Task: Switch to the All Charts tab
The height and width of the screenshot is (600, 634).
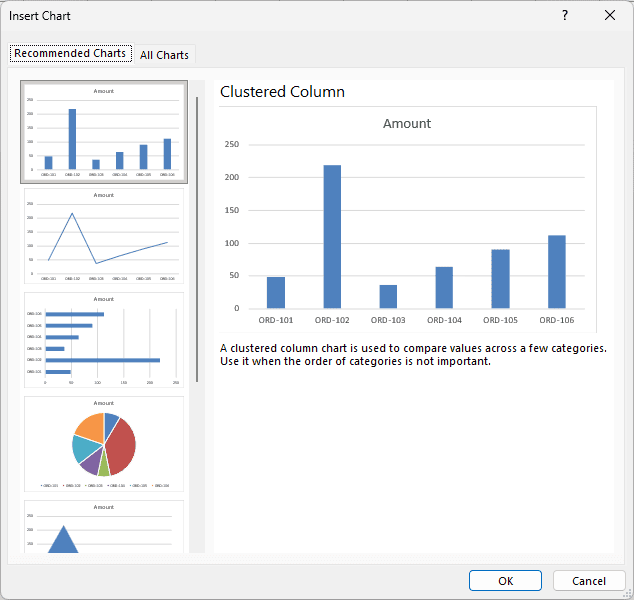Action: pyautogui.click(x=164, y=55)
